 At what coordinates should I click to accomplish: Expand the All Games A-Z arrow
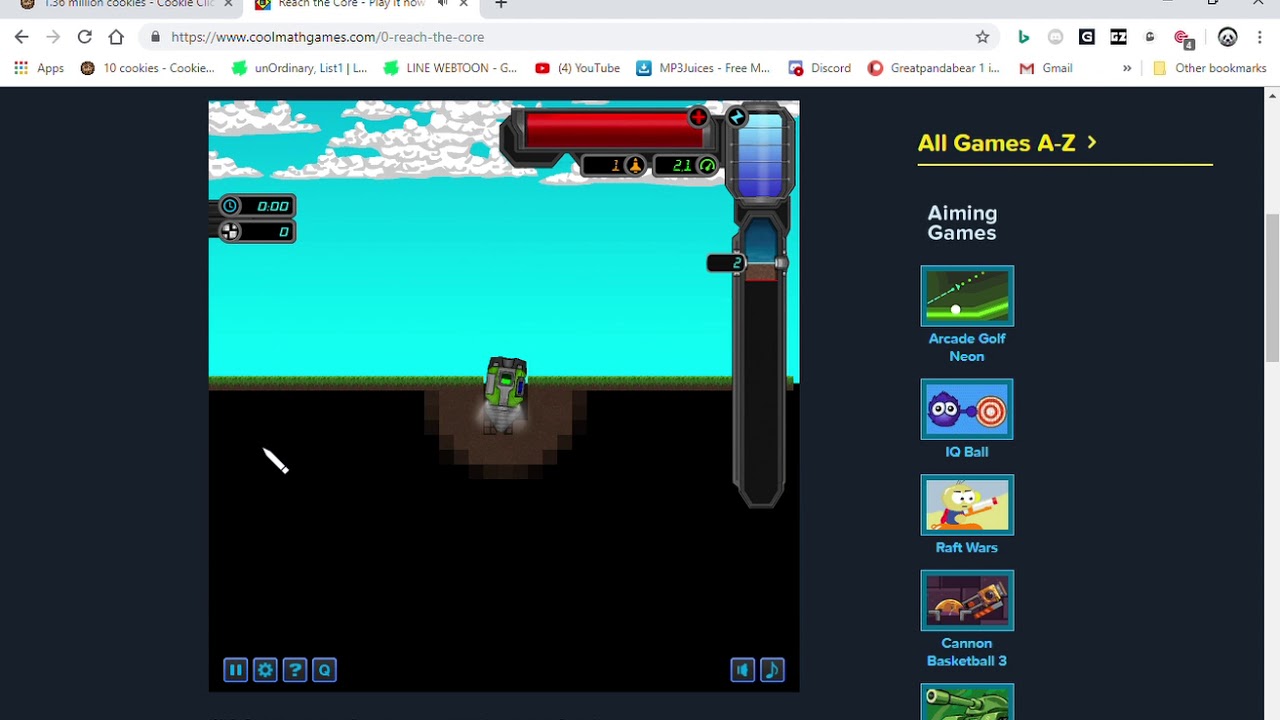point(1092,143)
